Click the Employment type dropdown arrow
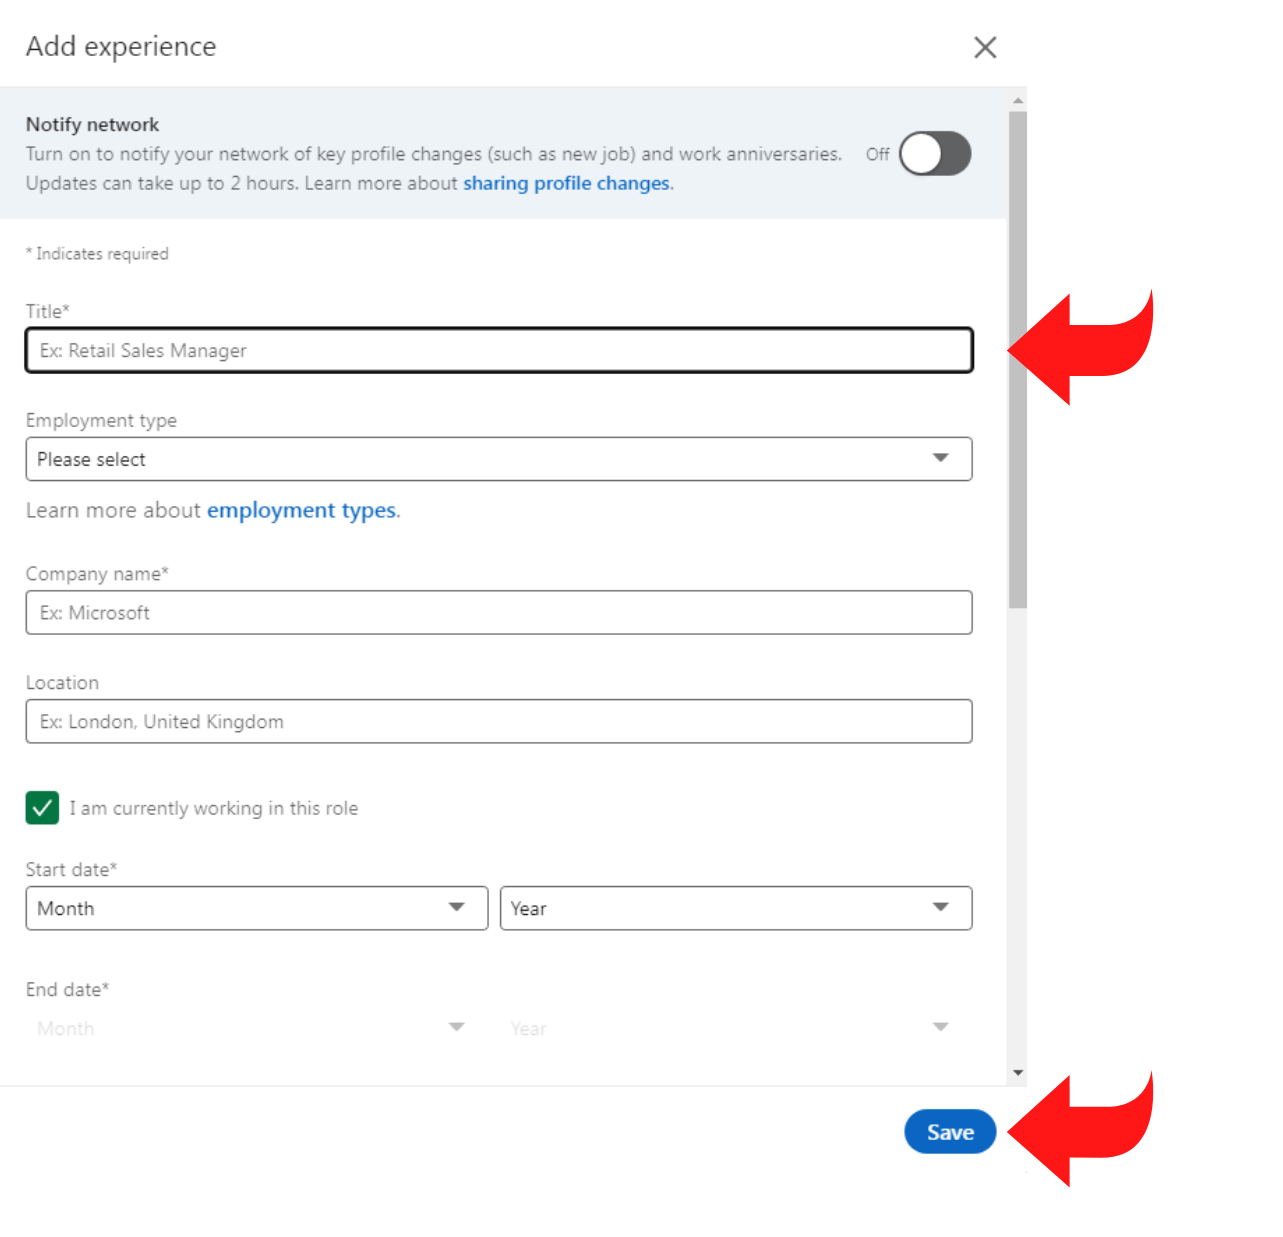Viewport: 1283px width, 1237px height. (x=940, y=458)
